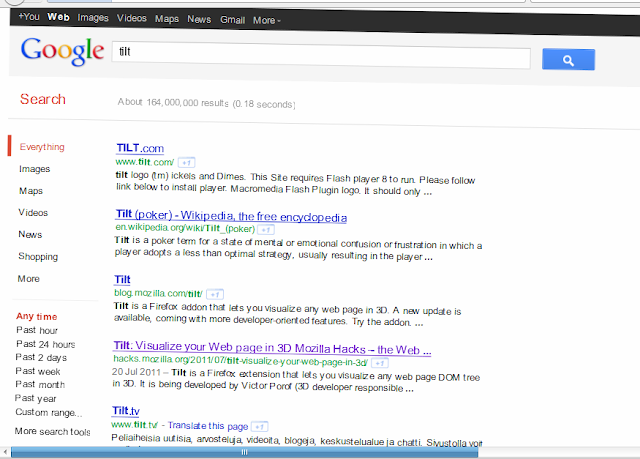This screenshot has width=640, height=459.
Task: Click the blog.mozilla.com/tilt/ URL text
Action: pyautogui.click(x=158, y=293)
